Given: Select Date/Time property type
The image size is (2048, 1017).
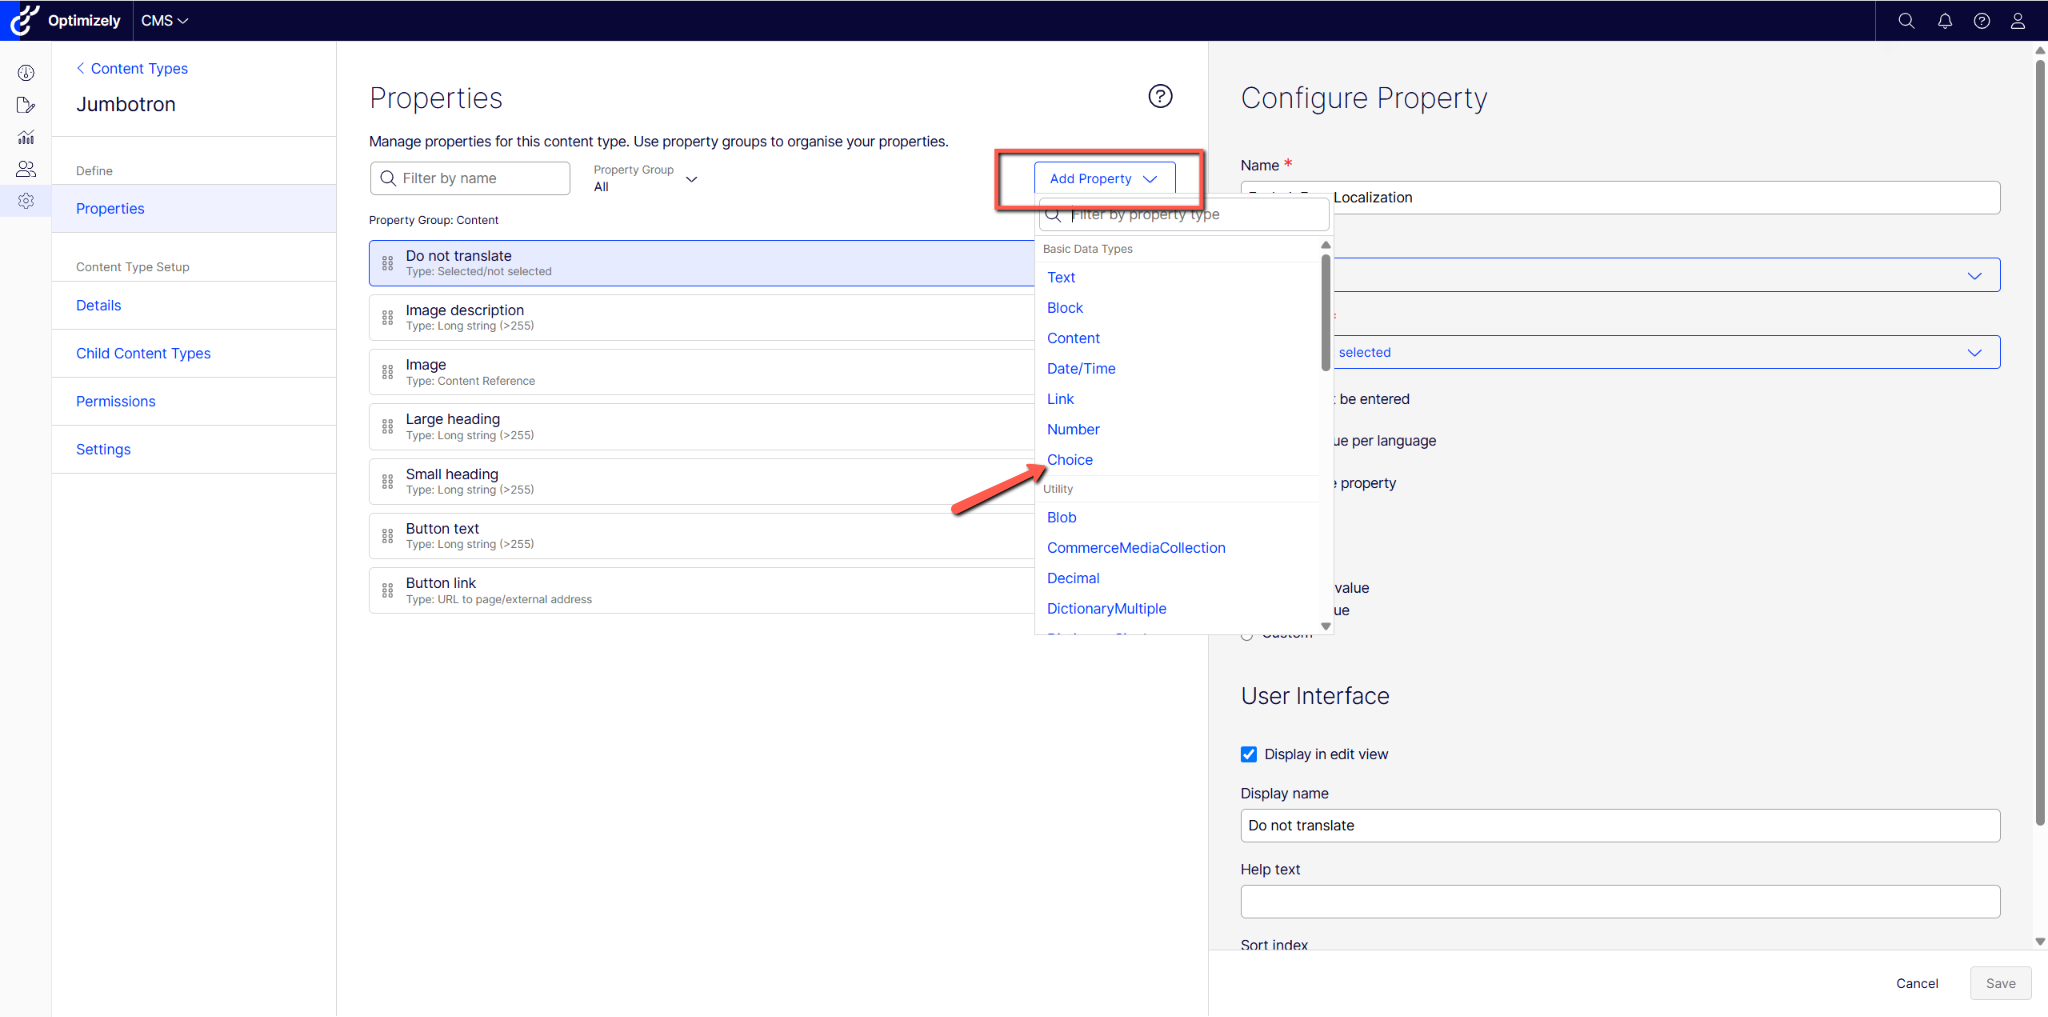Looking at the screenshot, I should [1081, 368].
